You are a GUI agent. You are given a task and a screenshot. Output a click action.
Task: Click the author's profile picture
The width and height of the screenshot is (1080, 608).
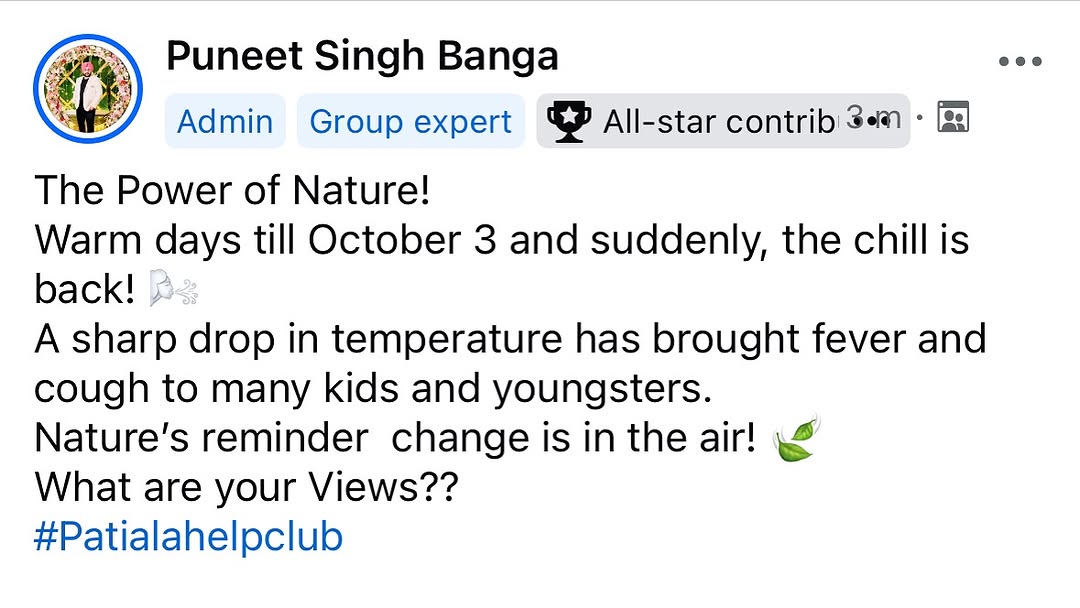click(88, 89)
